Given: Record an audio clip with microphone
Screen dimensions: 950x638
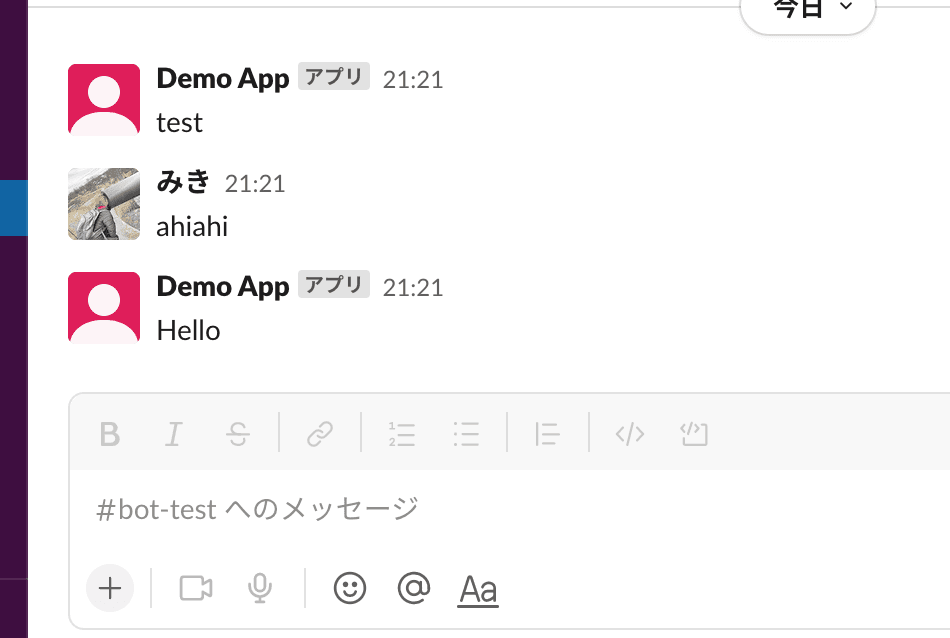Looking at the screenshot, I should click(260, 588).
